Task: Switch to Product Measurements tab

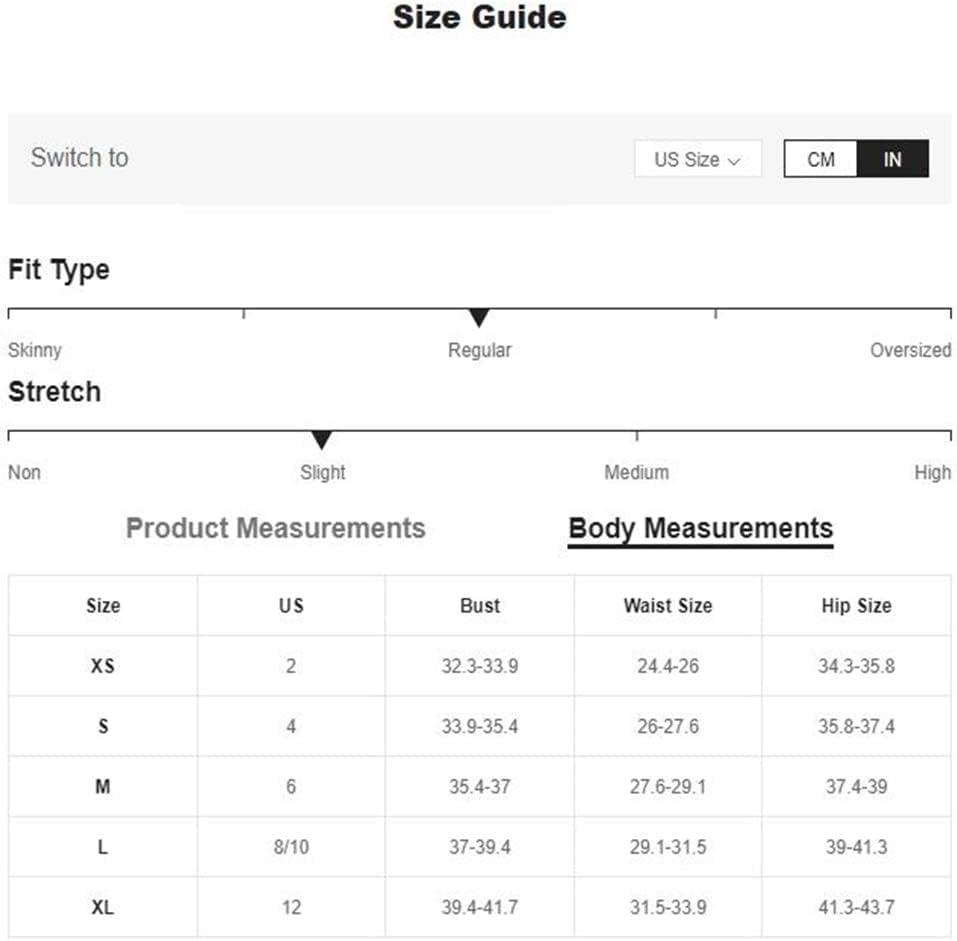Action: point(275,528)
